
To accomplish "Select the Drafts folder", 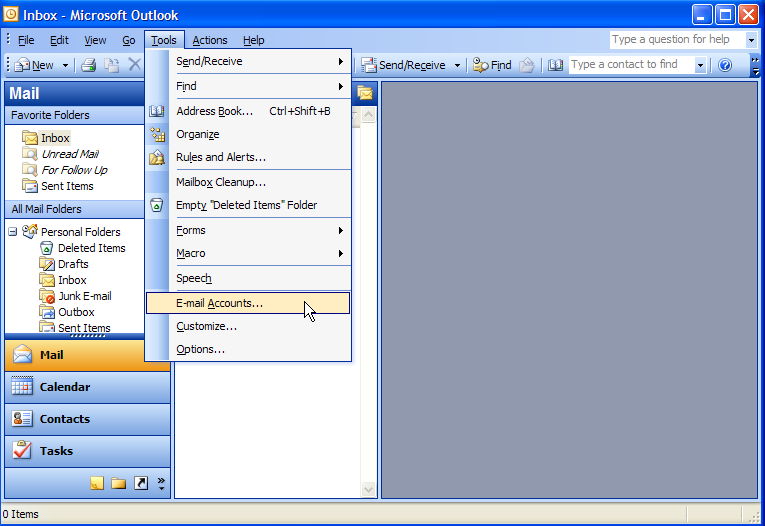I will tap(73, 264).
